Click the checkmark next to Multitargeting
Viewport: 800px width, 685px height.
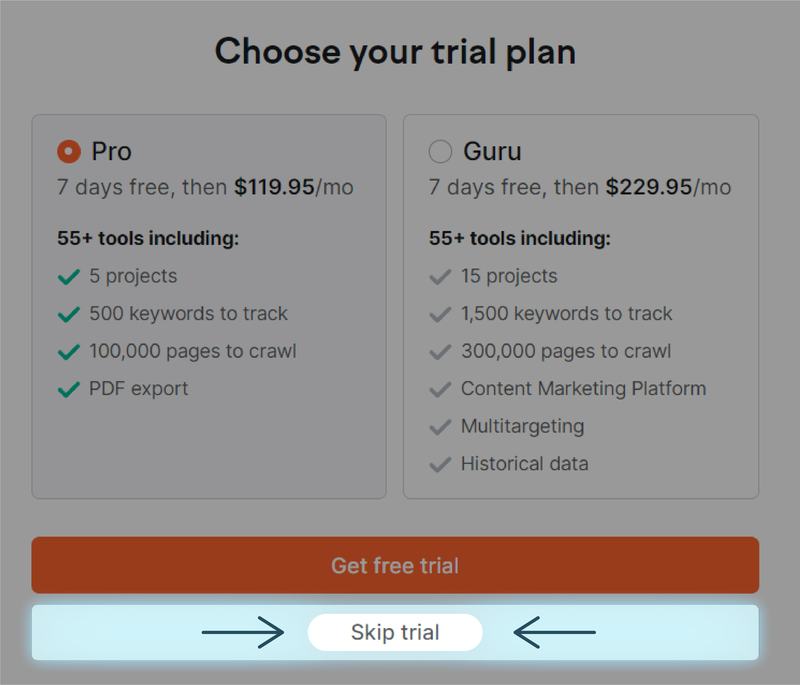pyautogui.click(x=440, y=427)
